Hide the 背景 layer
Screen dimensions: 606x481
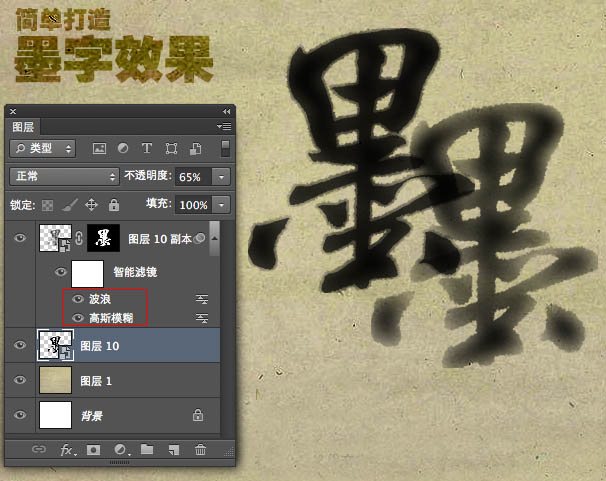click(21, 414)
